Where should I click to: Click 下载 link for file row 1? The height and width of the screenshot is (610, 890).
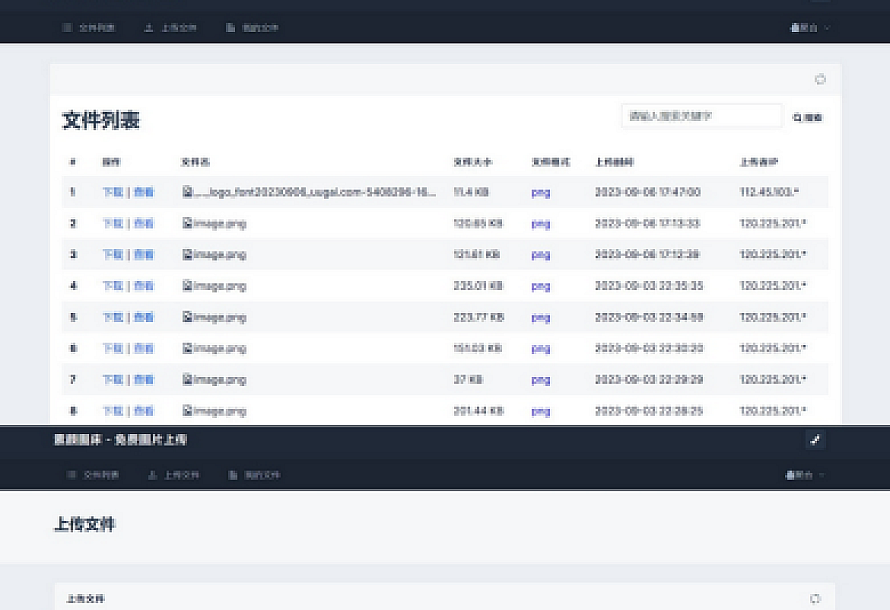pyautogui.click(x=112, y=192)
